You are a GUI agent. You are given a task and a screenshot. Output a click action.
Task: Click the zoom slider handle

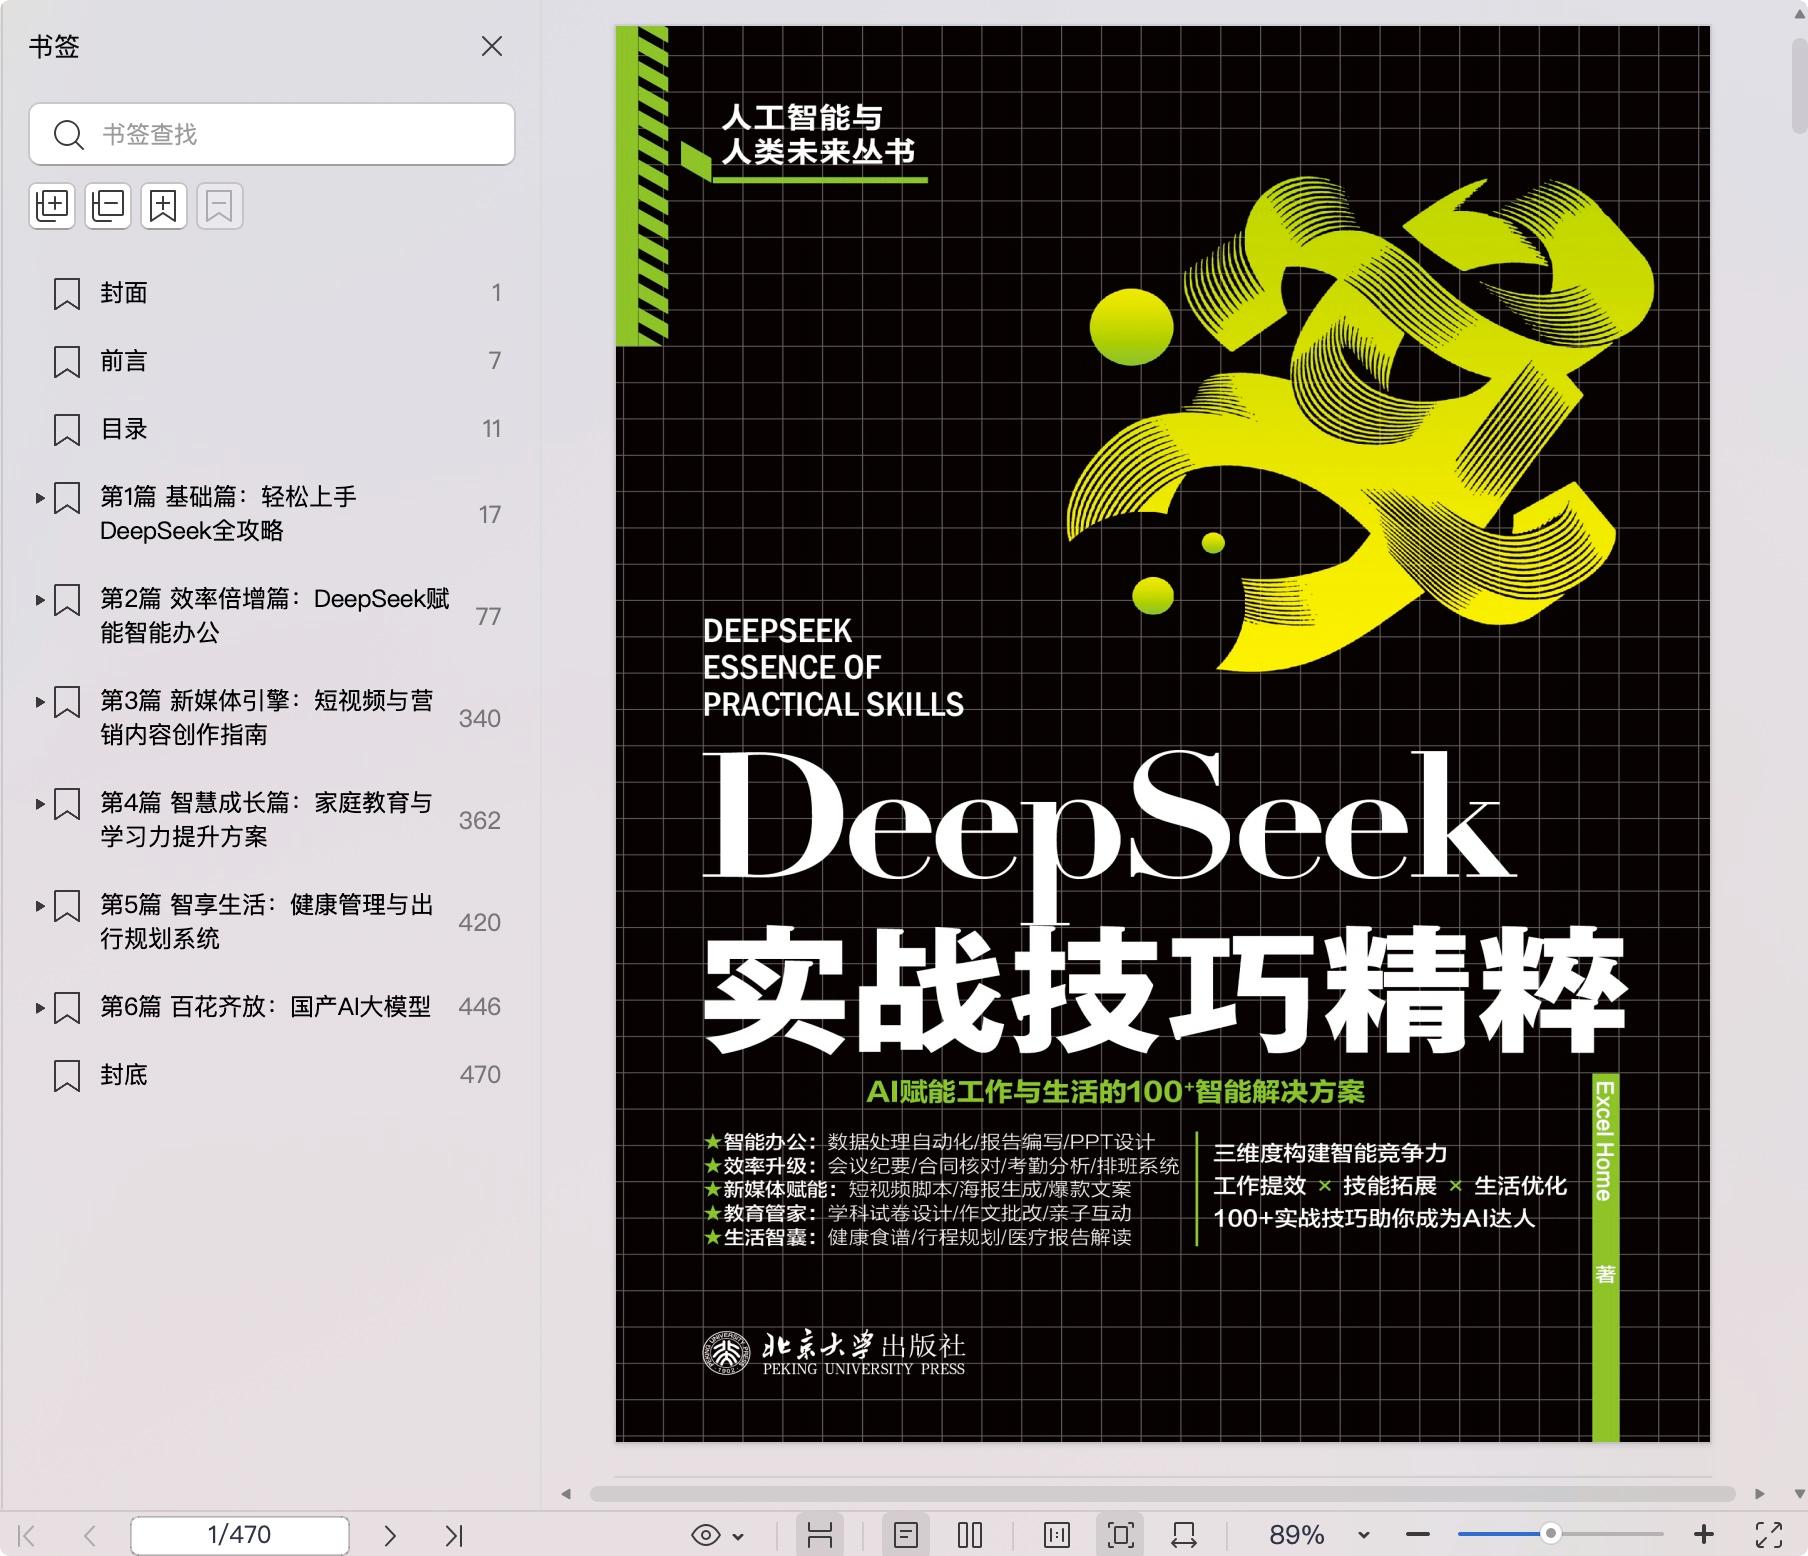pyautogui.click(x=1550, y=1533)
